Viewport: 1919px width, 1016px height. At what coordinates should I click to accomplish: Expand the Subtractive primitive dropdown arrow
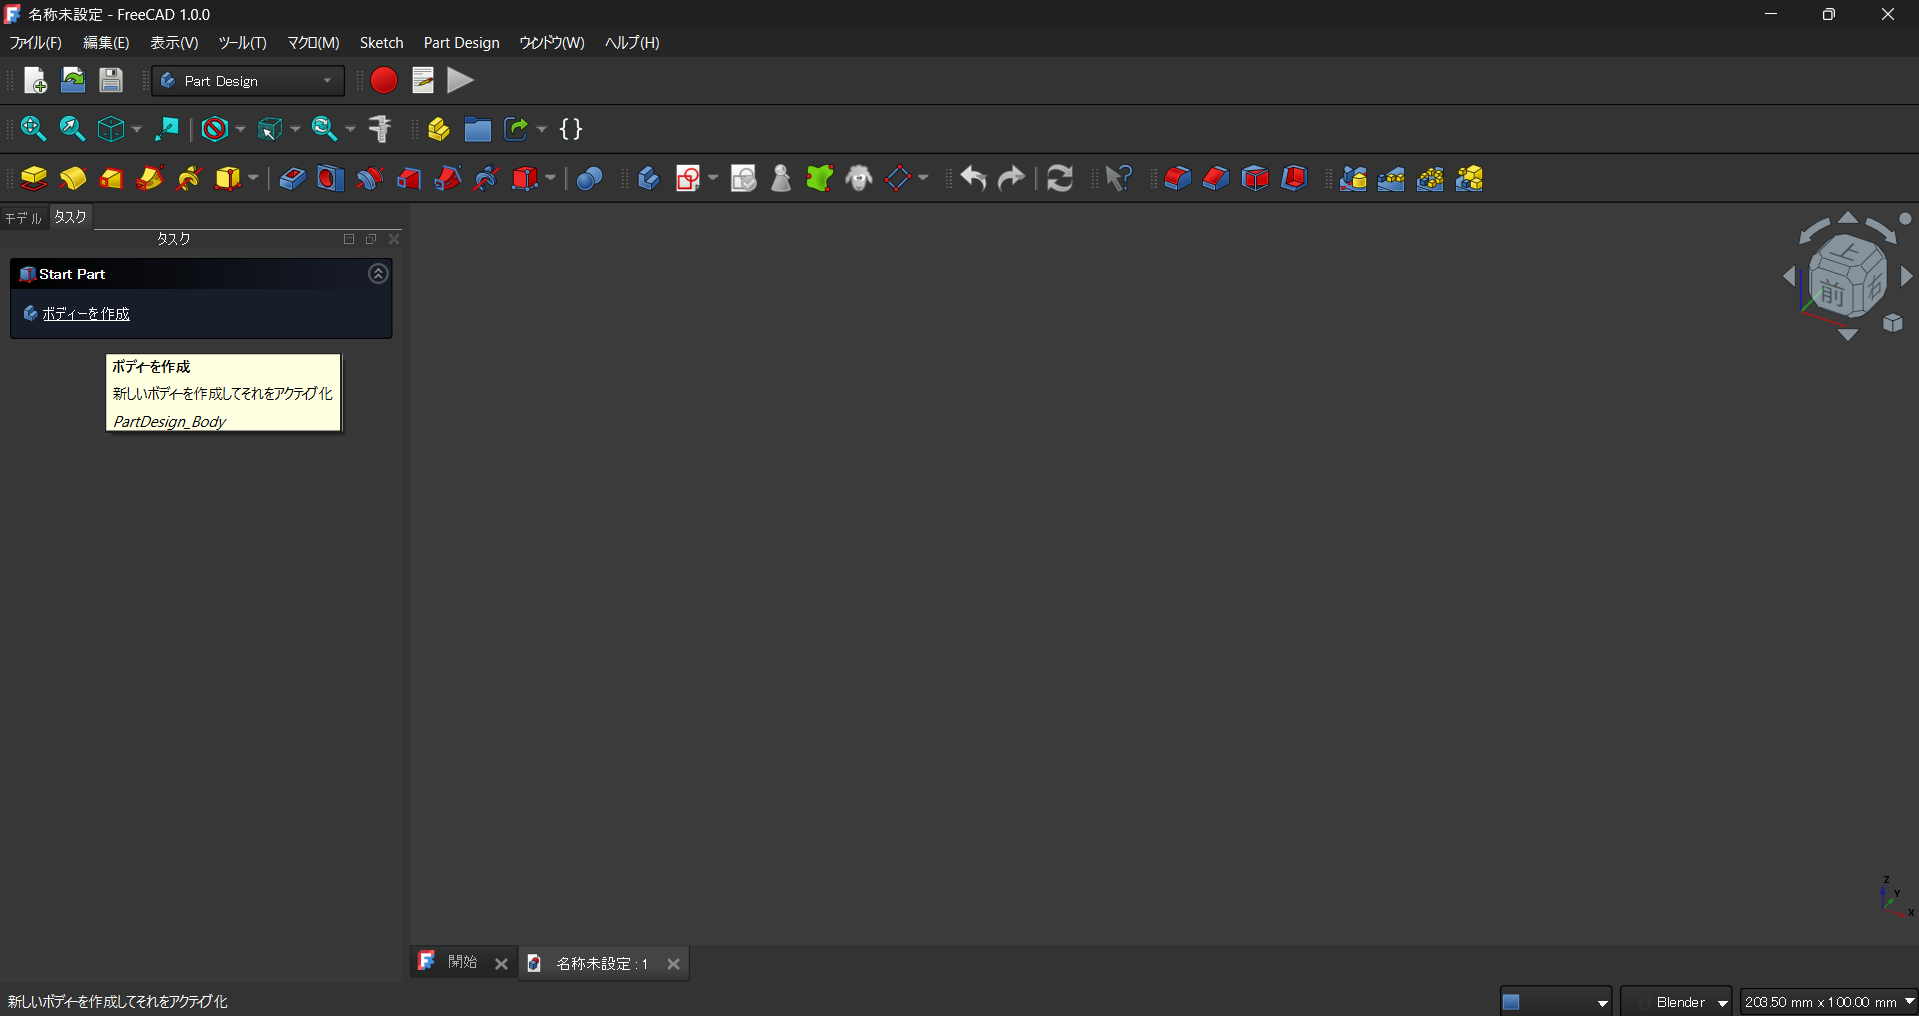pyautogui.click(x=550, y=179)
